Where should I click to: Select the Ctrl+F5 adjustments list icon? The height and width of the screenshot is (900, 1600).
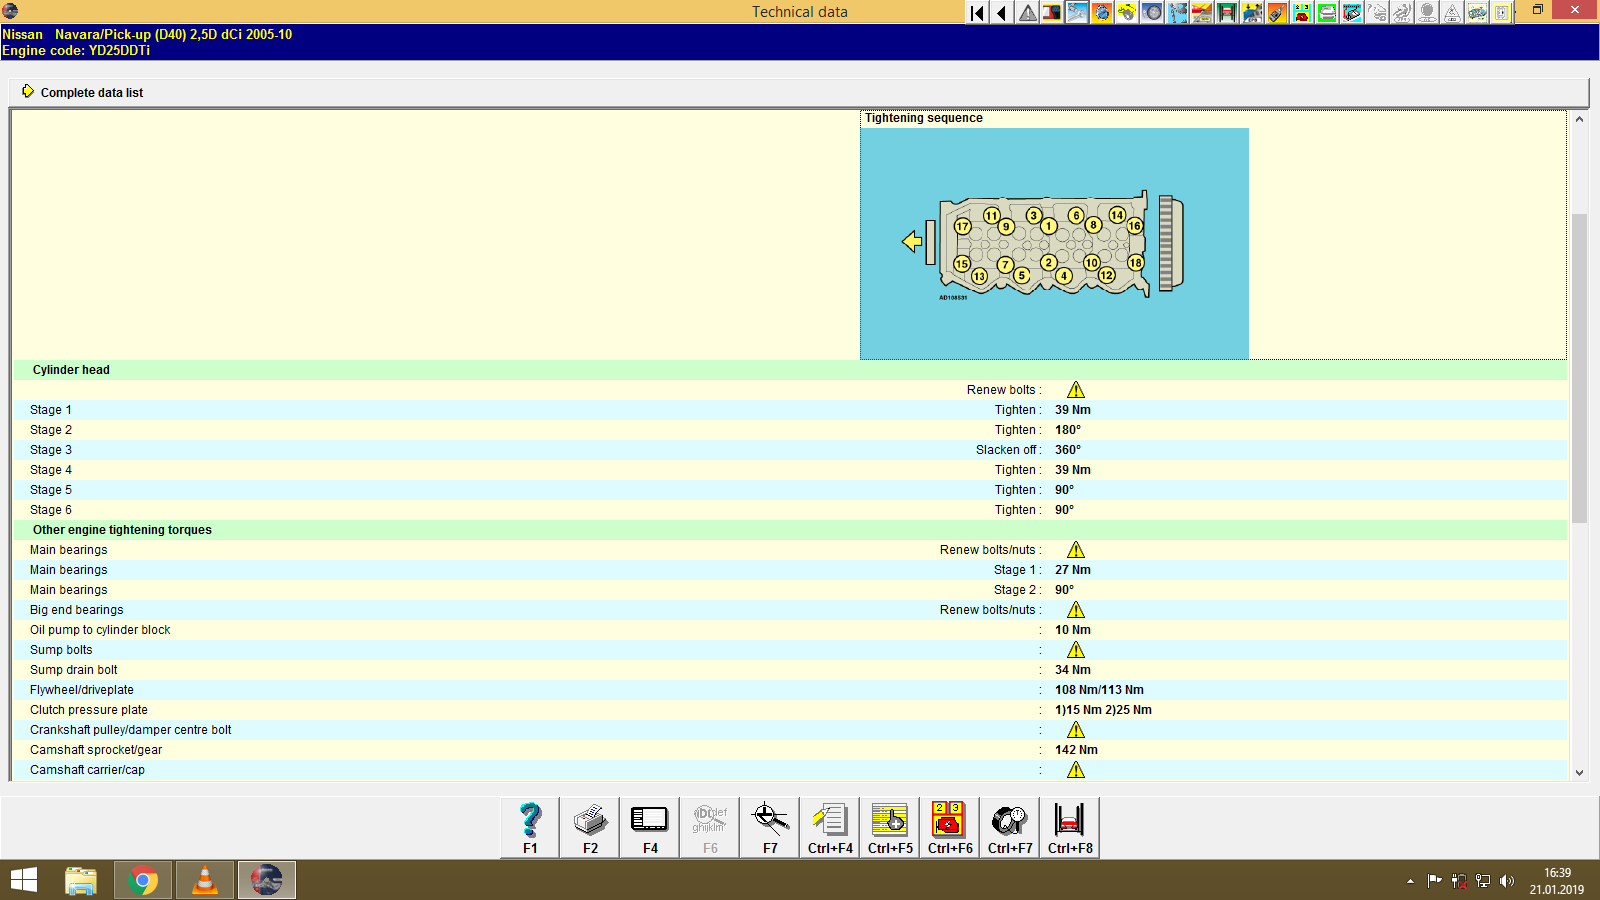coord(889,826)
